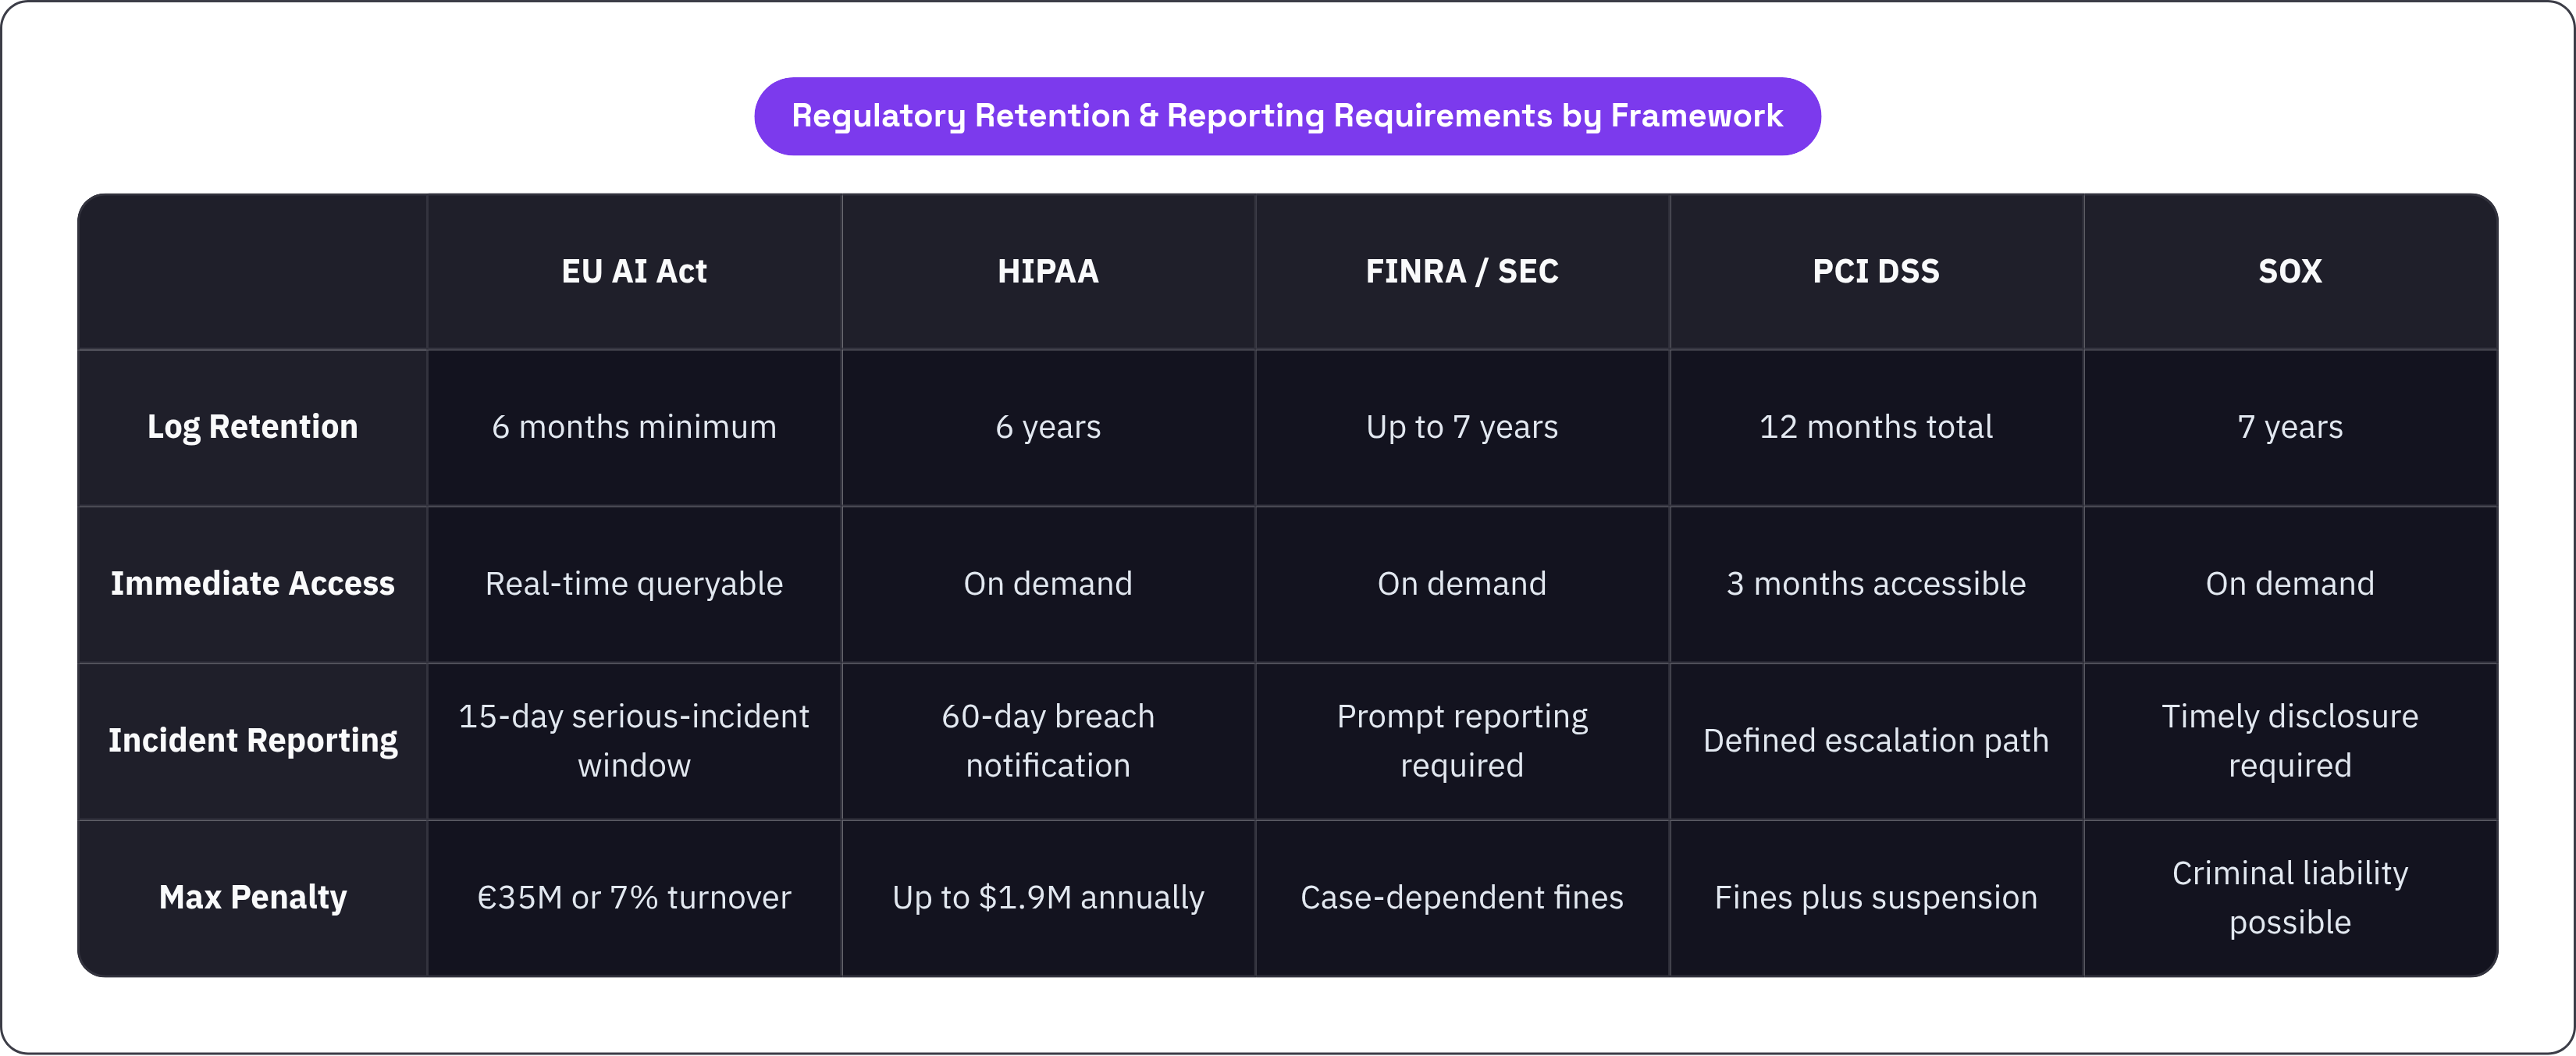Image resolution: width=2576 pixels, height=1056 pixels.
Task: Click the 'Fines plus suspension' cell
Action: click(1876, 898)
